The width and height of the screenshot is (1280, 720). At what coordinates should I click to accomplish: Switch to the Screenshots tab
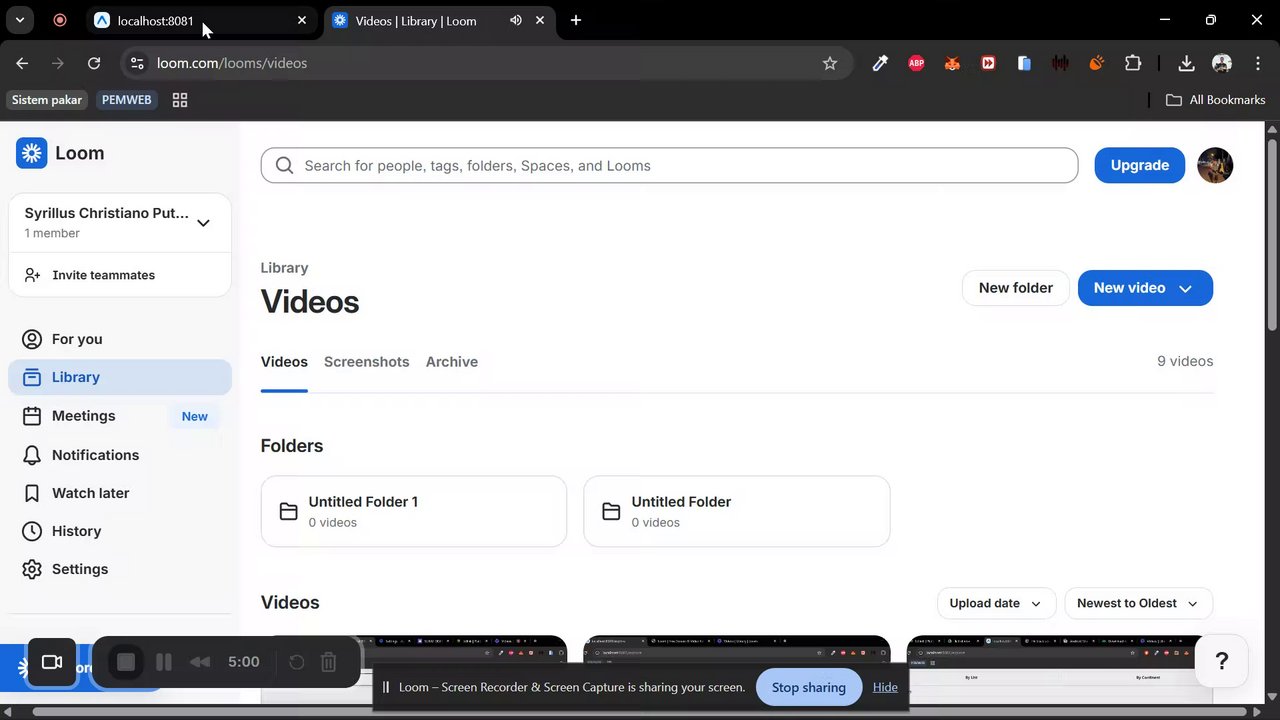point(366,362)
